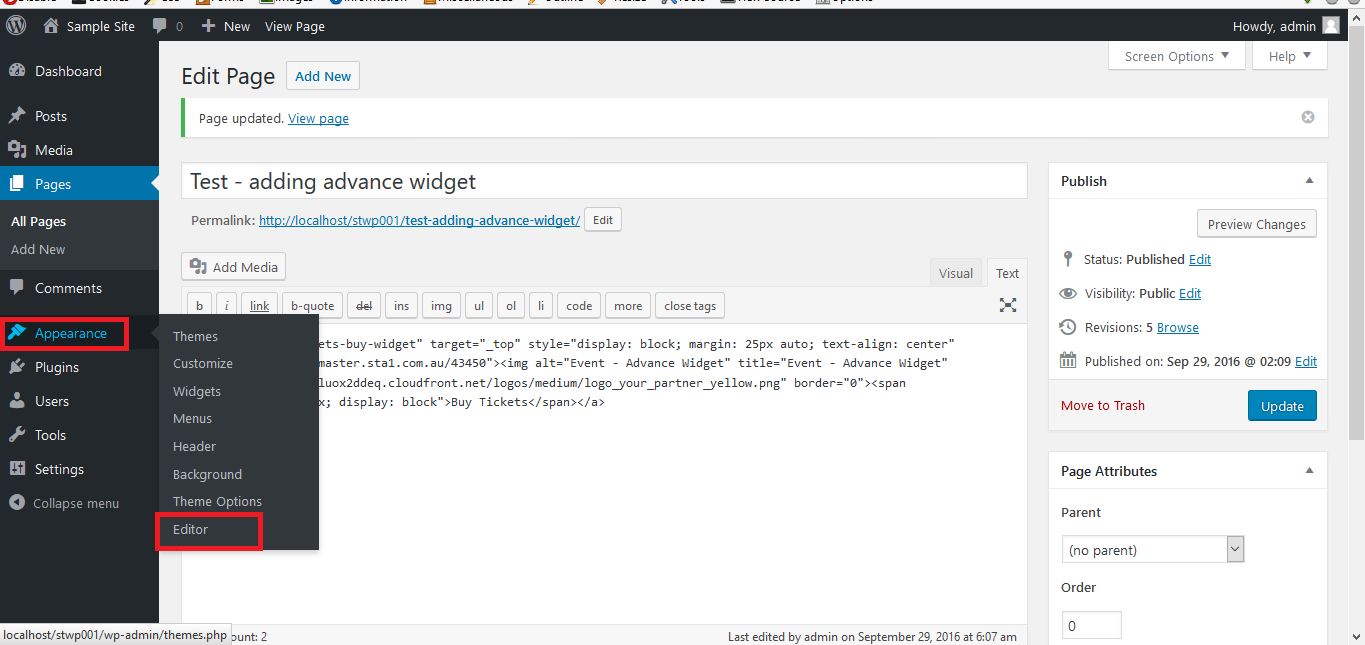Click the code quicktag button
The image size is (1365, 645).
(x=579, y=306)
